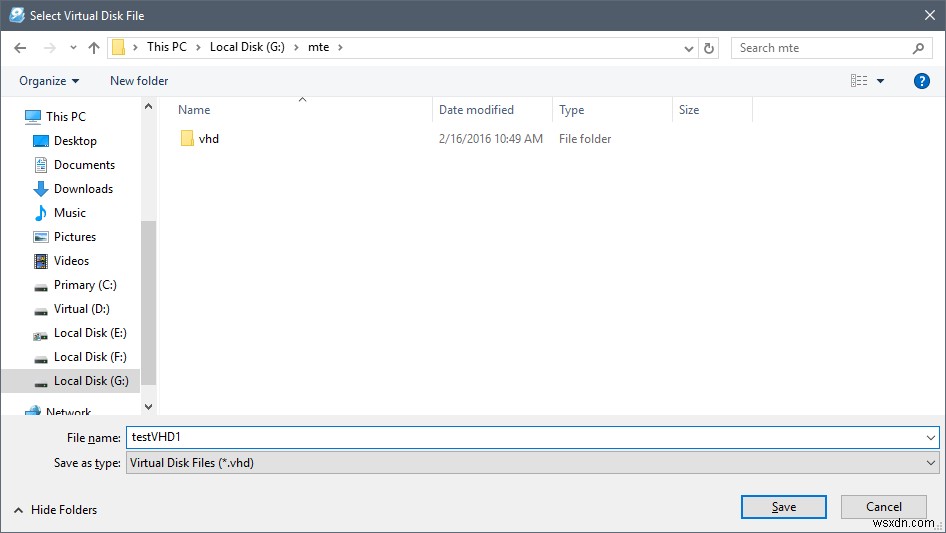Click the Desktop icon in sidebar

pyautogui.click(x=40, y=141)
